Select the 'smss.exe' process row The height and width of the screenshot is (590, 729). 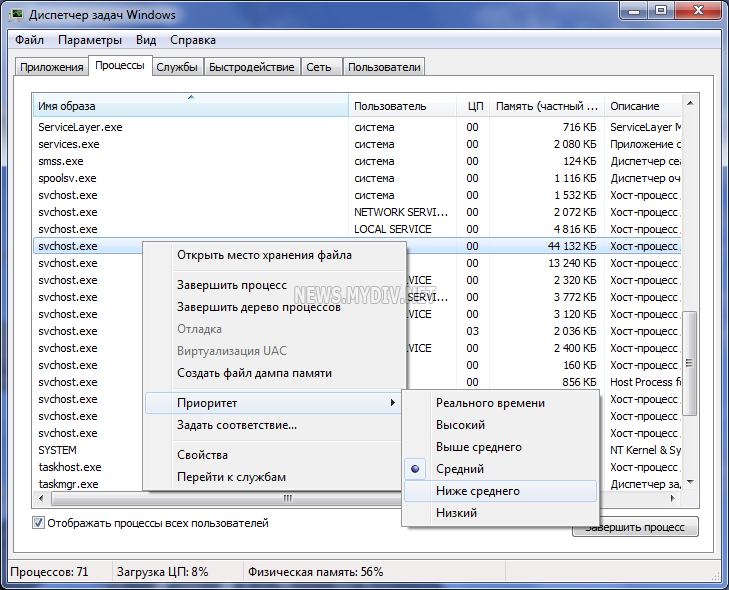tap(357, 161)
